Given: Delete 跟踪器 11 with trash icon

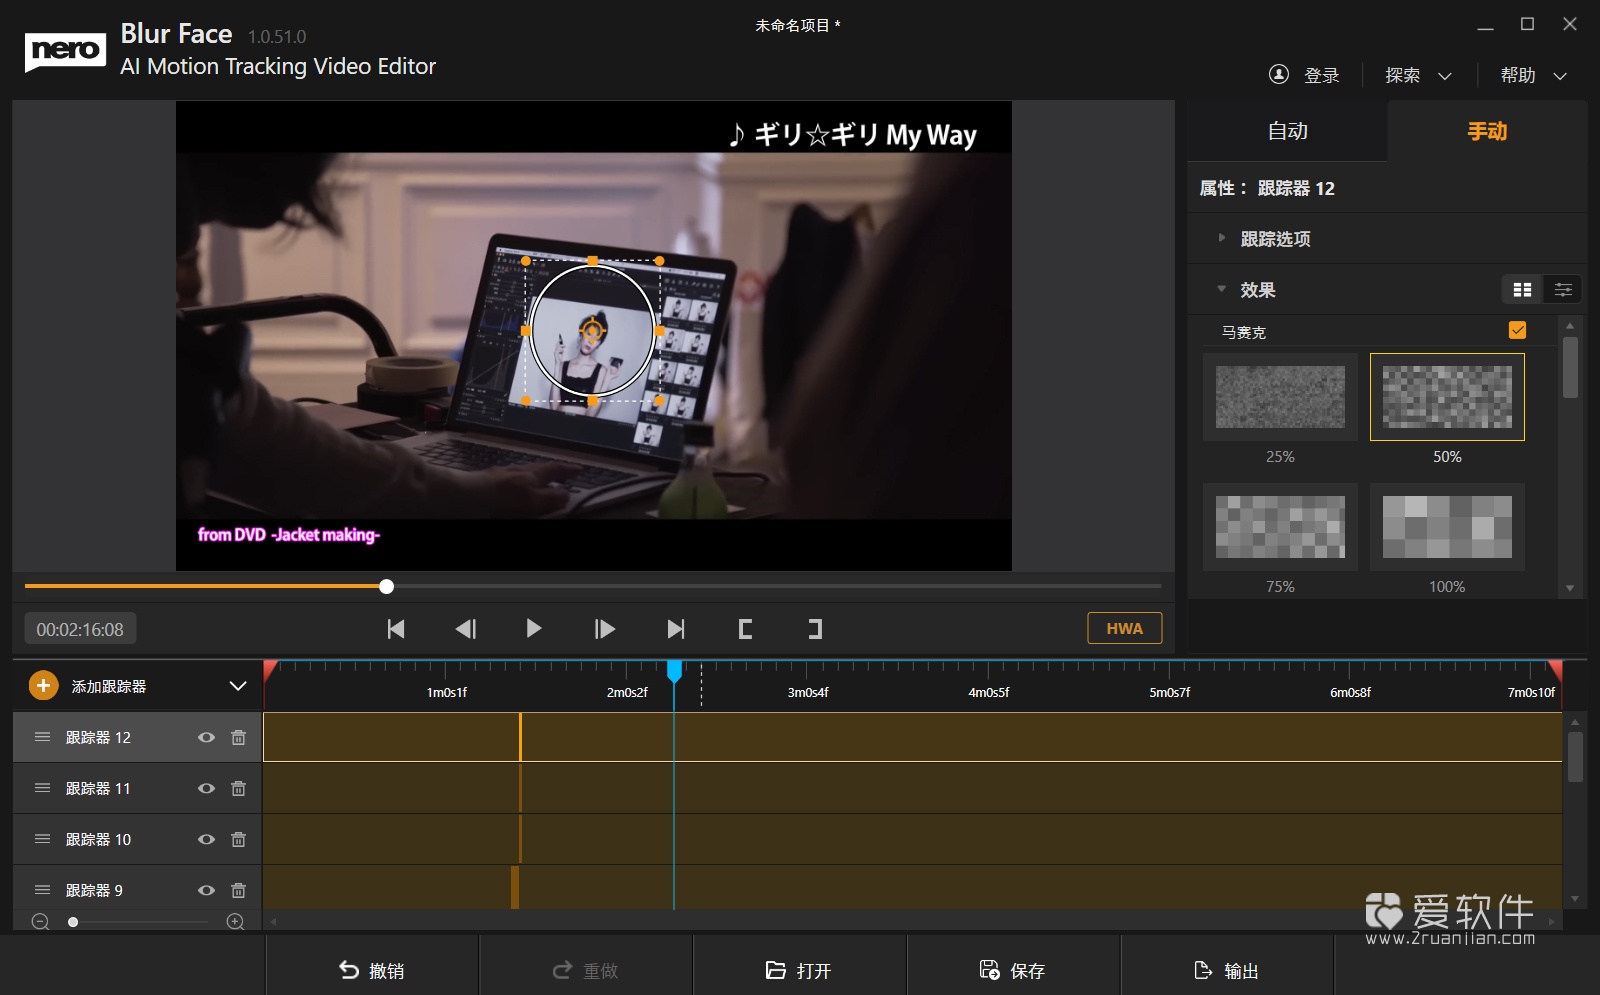Looking at the screenshot, I should 238,789.
